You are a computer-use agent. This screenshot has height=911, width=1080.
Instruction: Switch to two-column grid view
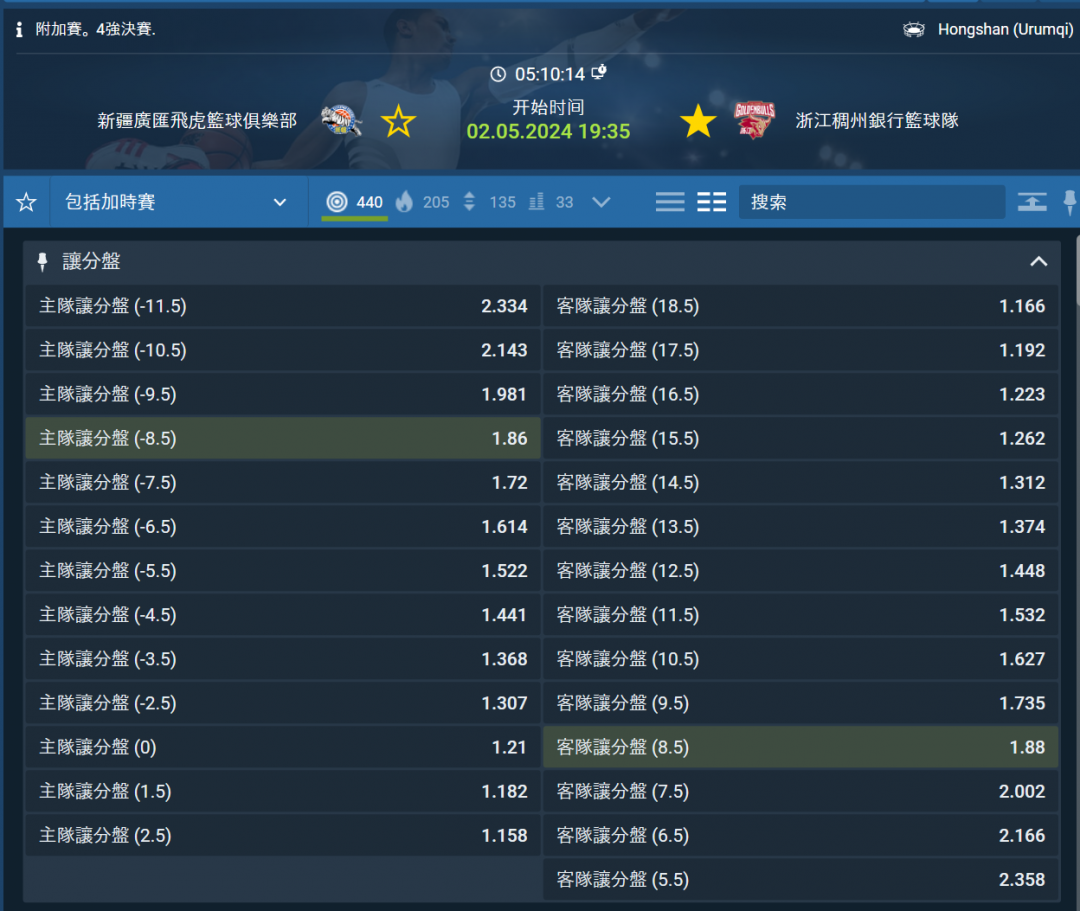click(x=712, y=202)
